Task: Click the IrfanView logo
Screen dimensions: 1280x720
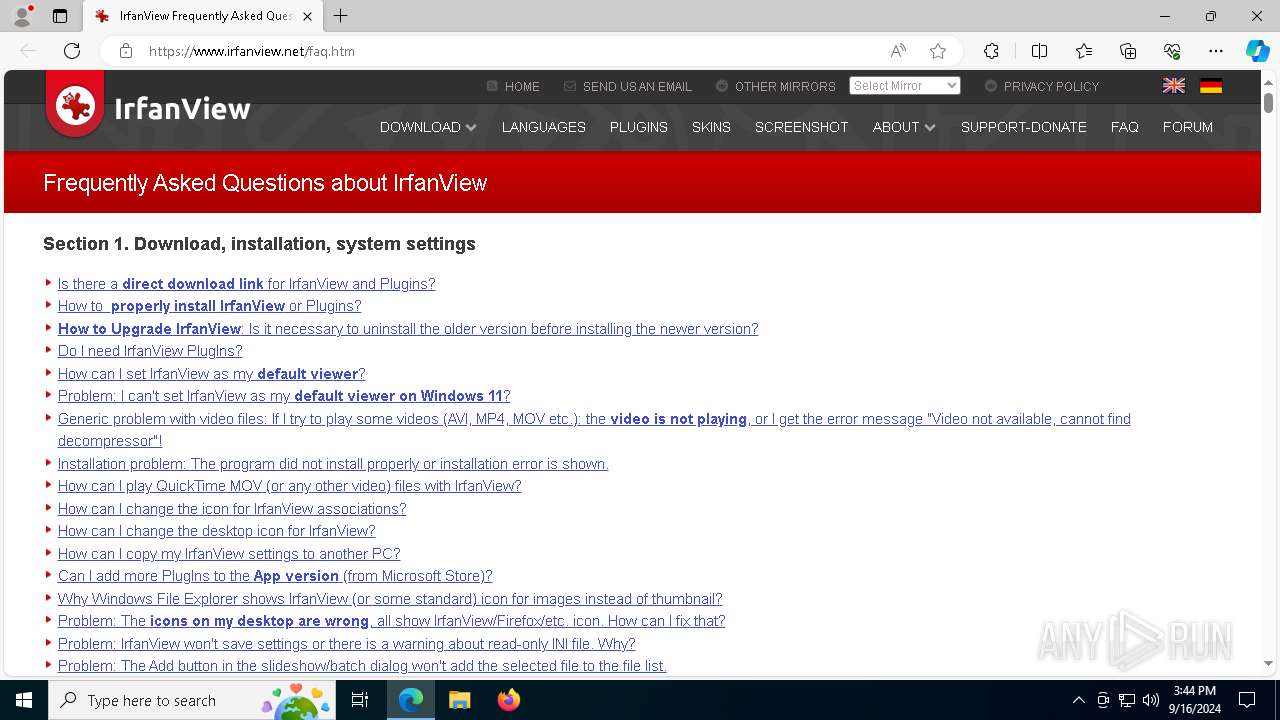Action: pyautogui.click(x=148, y=107)
